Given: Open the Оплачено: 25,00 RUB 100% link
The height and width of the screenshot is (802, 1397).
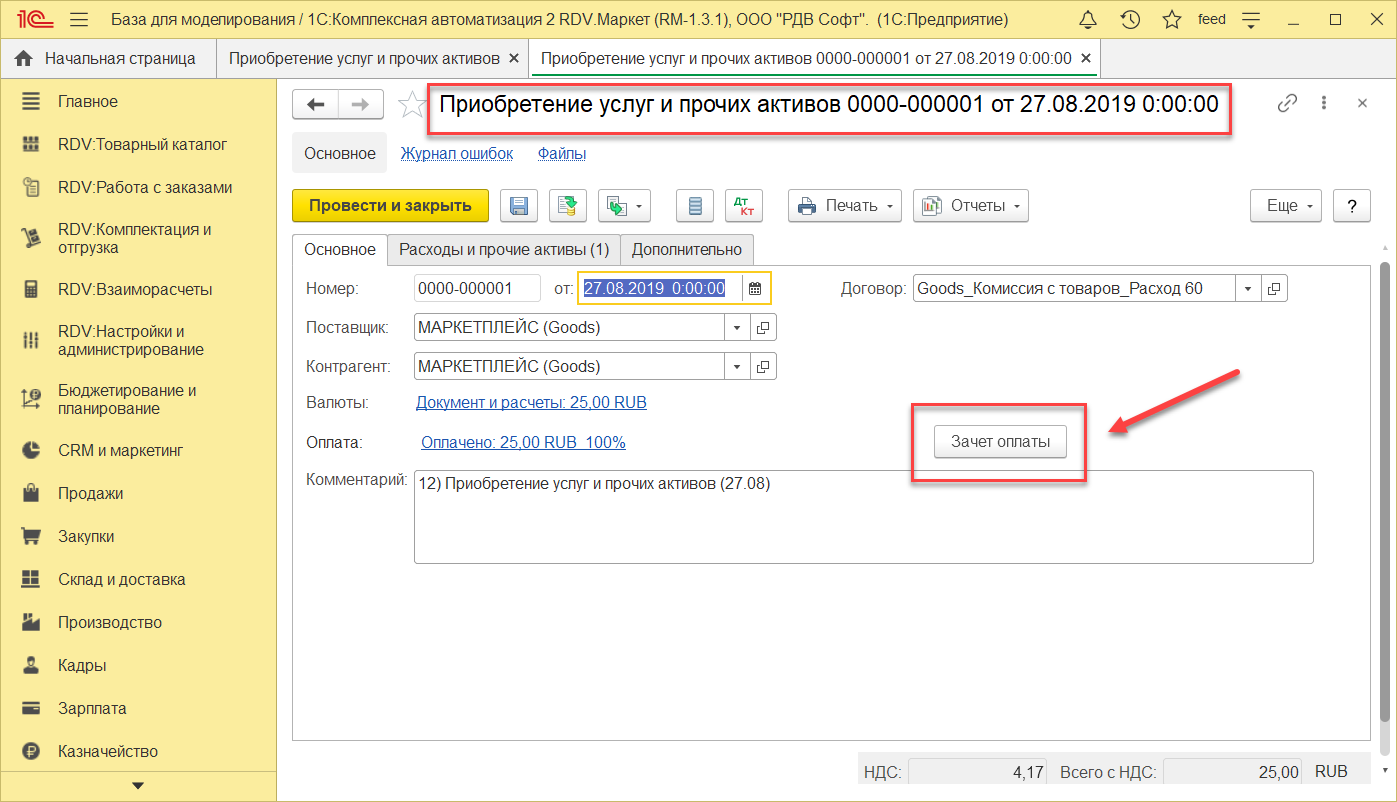Looking at the screenshot, I should tap(523, 442).
